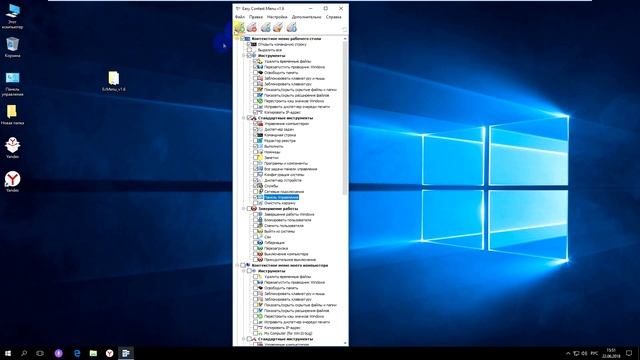Click the yellow note icon beside Заметки
Image resolution: width=640 pixels, height=360 pixels.
[260, 157]
